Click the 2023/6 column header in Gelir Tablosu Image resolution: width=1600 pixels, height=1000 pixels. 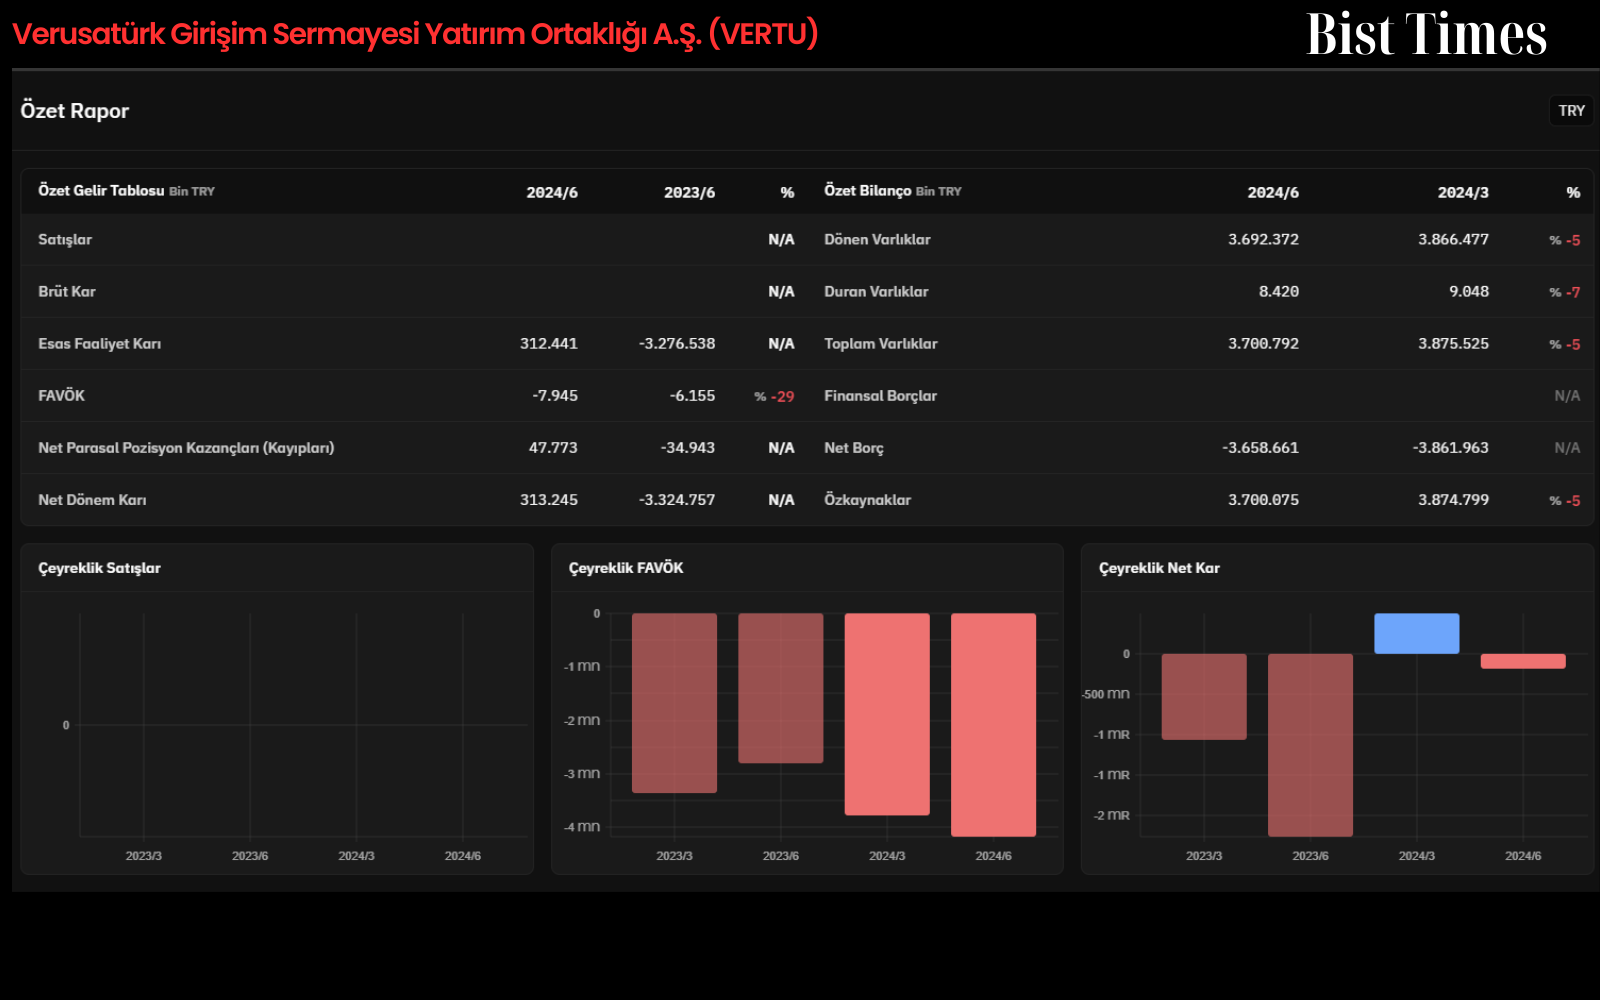(x=689, y=193)
